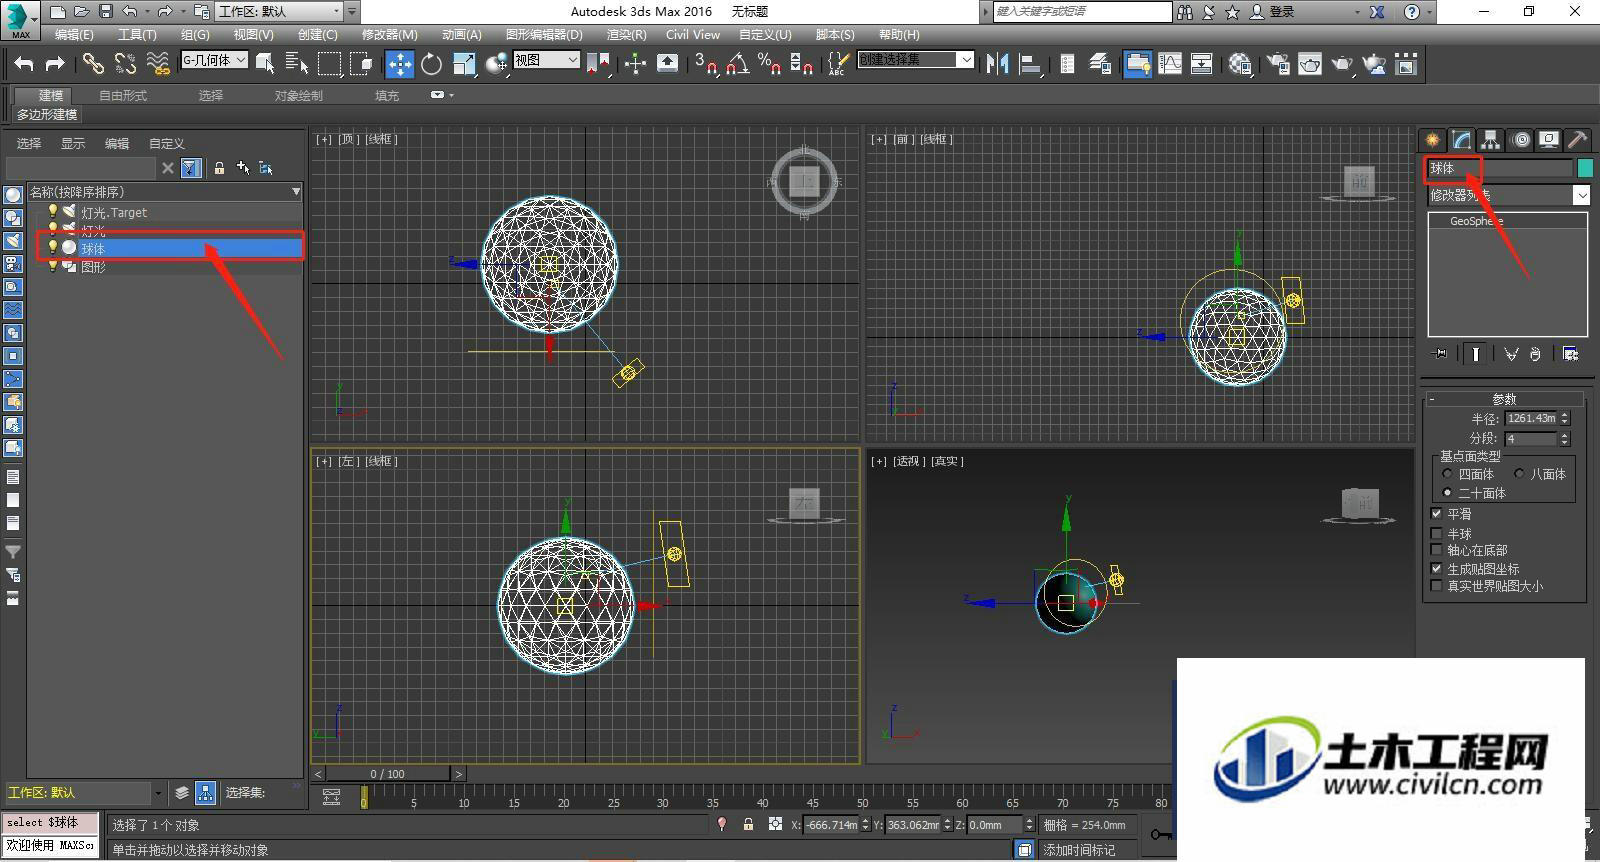The width and height of the screenshot is (1600, 862).
Task: Open the G-几何体 selection filter dropdown
Action: coord(214,60)
